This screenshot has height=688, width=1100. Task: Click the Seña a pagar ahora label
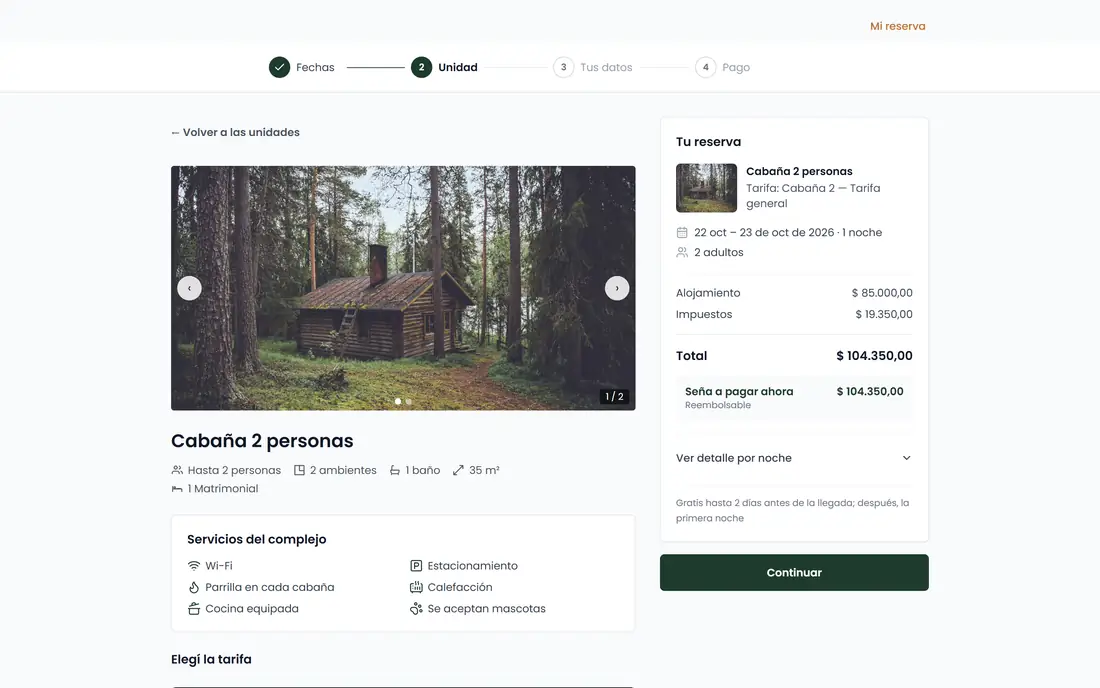[x=739, y=391]
